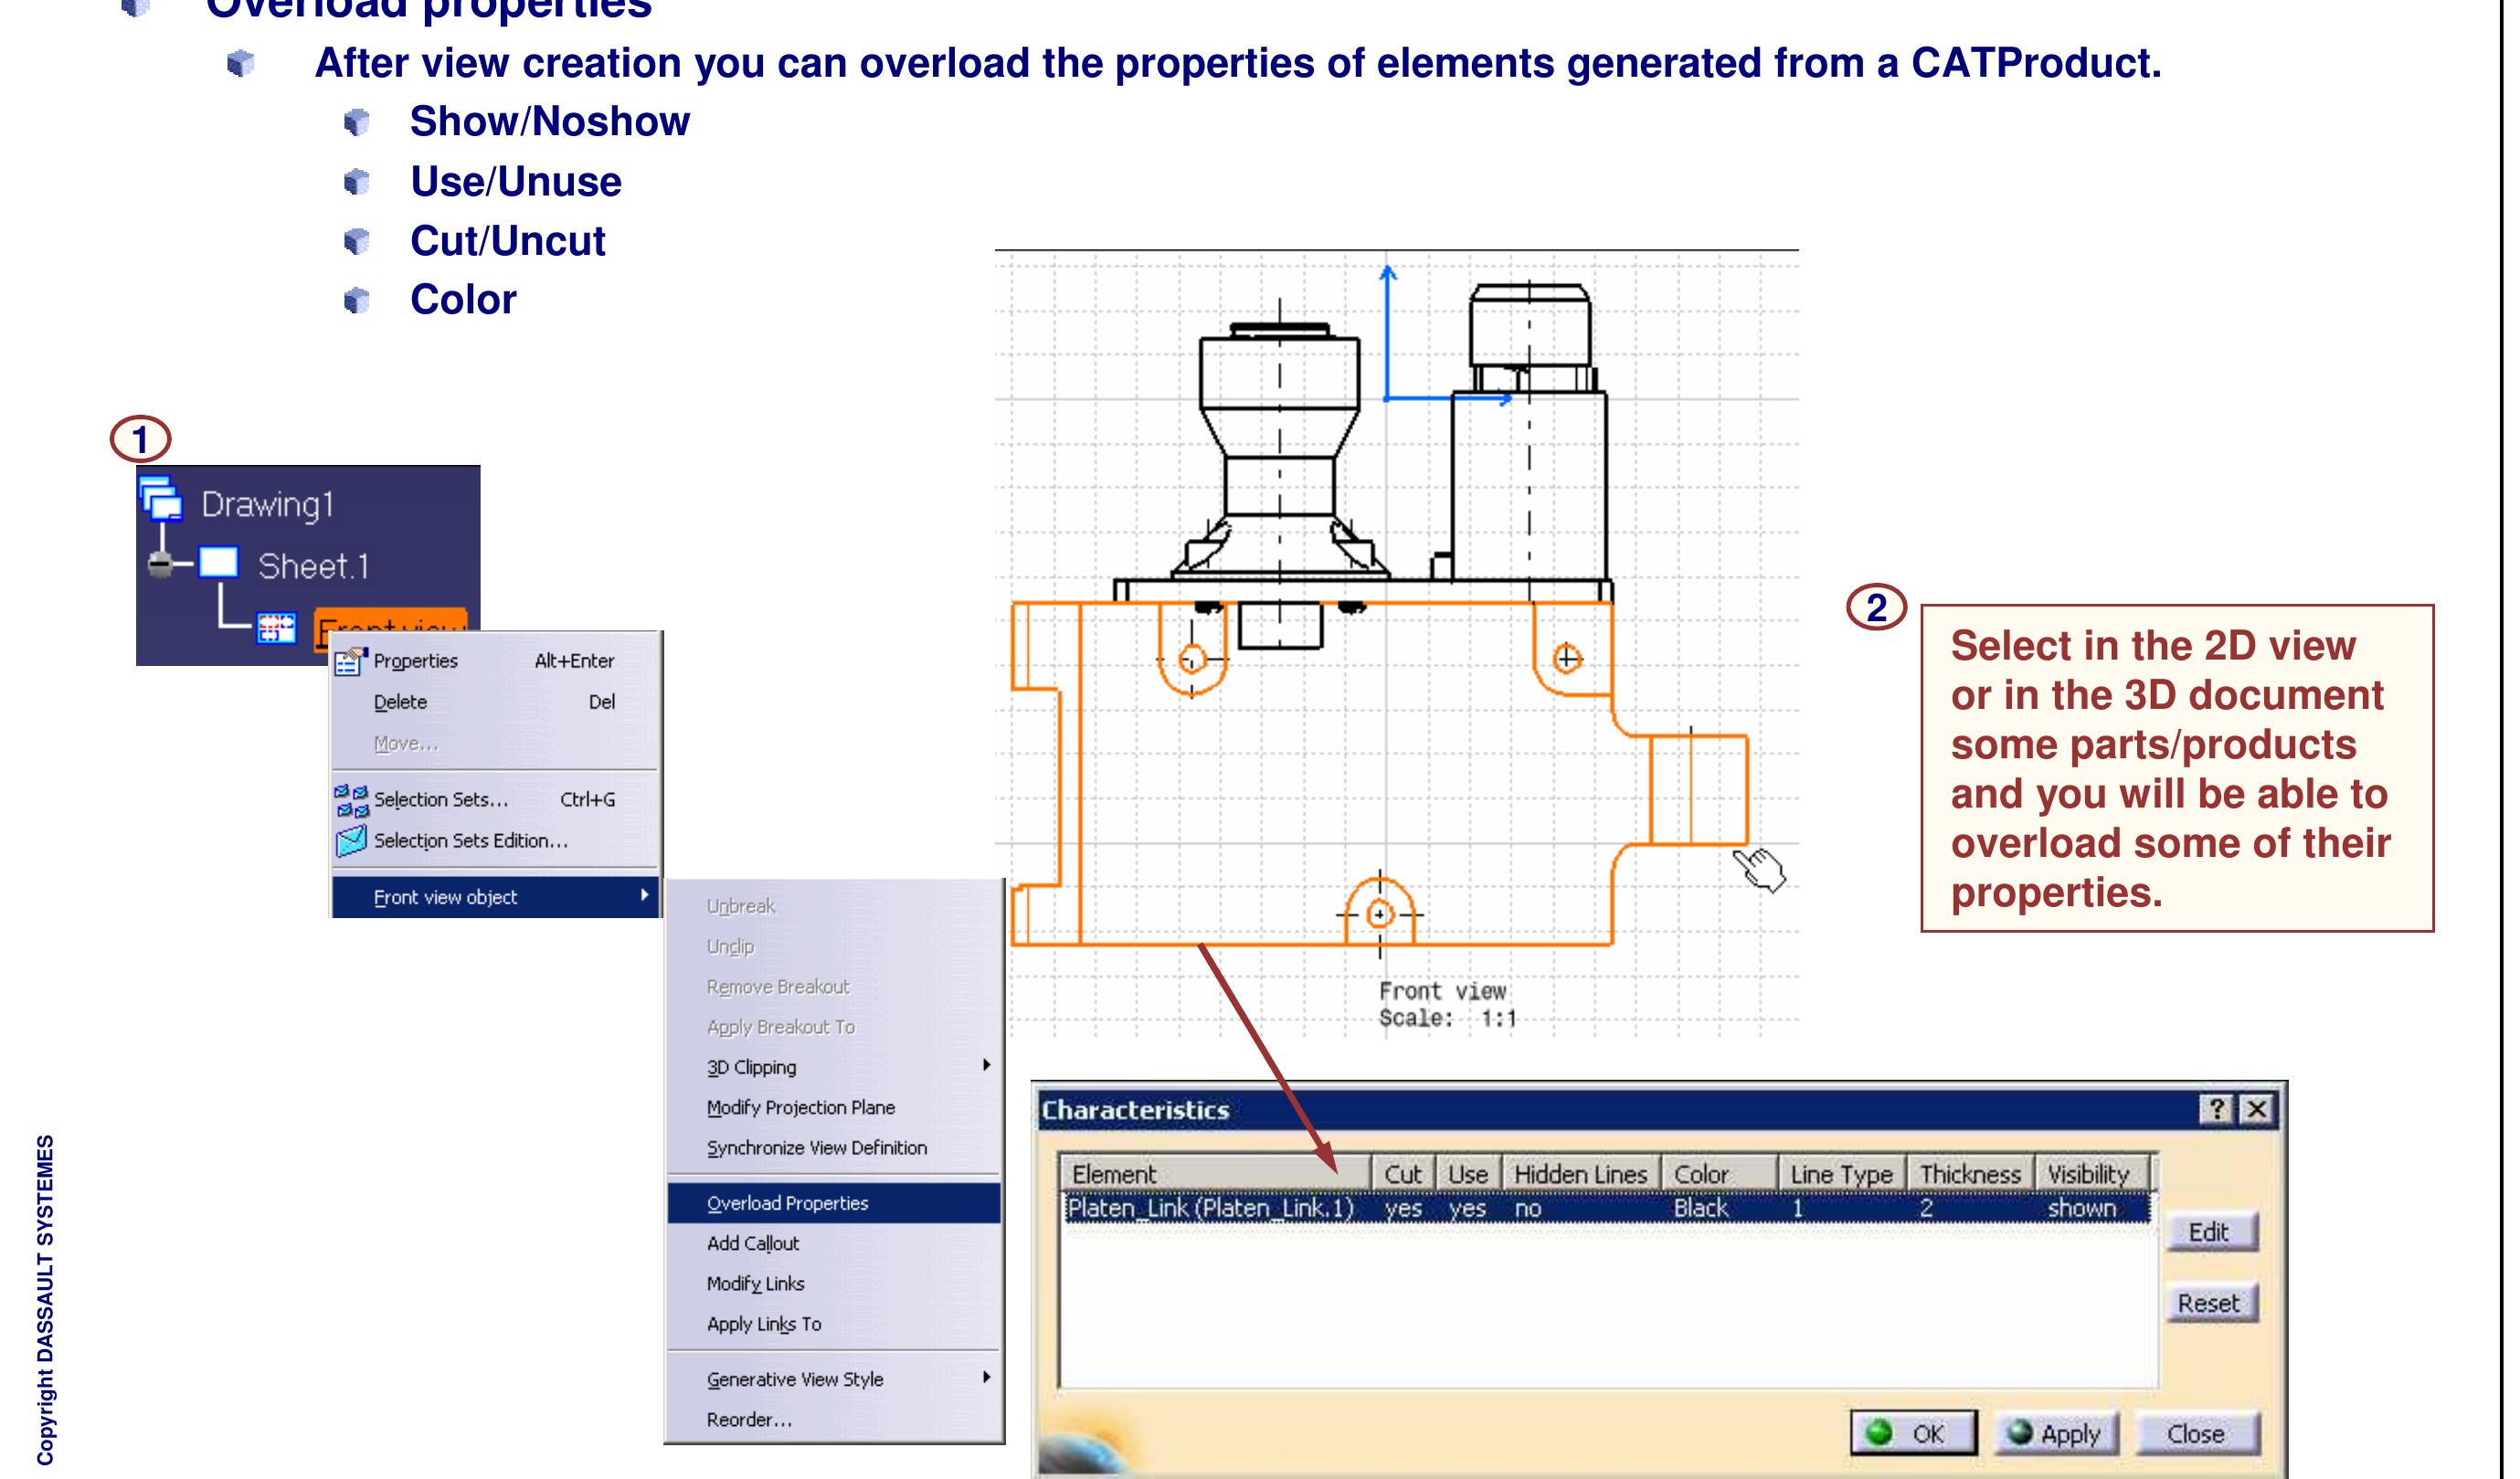The width and height of the screenshot is (2520, 1479).
Task: Choose Delete from the context menu
Action: click(x=497, y=702)
